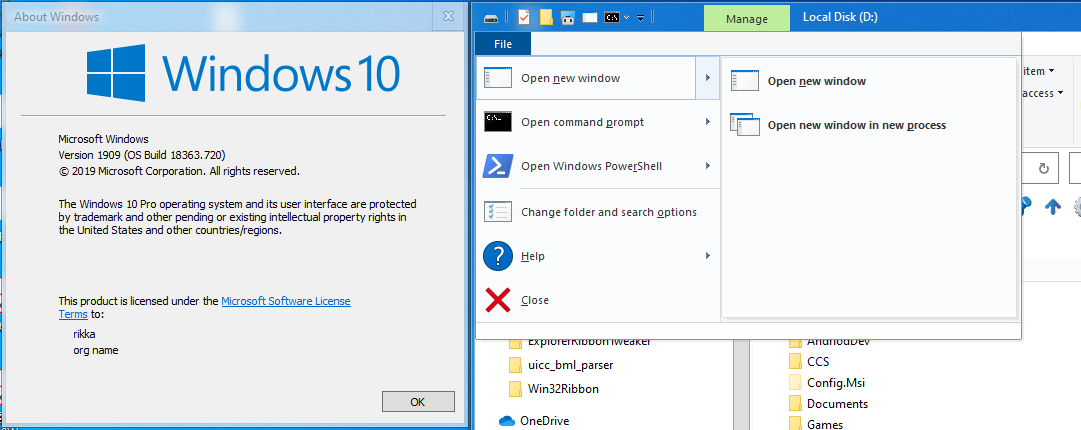Click the white rectangle icon beside the command prompt icon
Screen dimensions: 1081x430
(x=589, y=18)
